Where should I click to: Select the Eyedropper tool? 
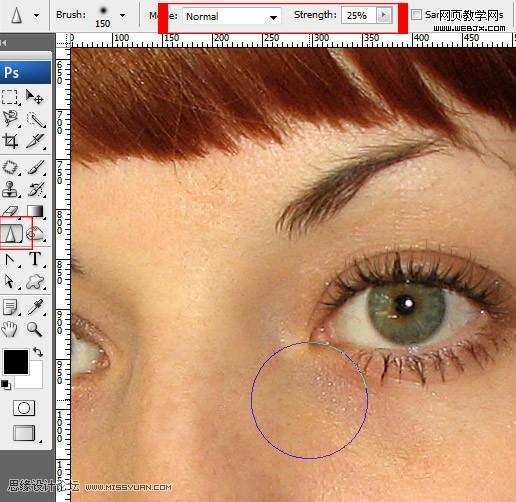click(x=35, y=307)
